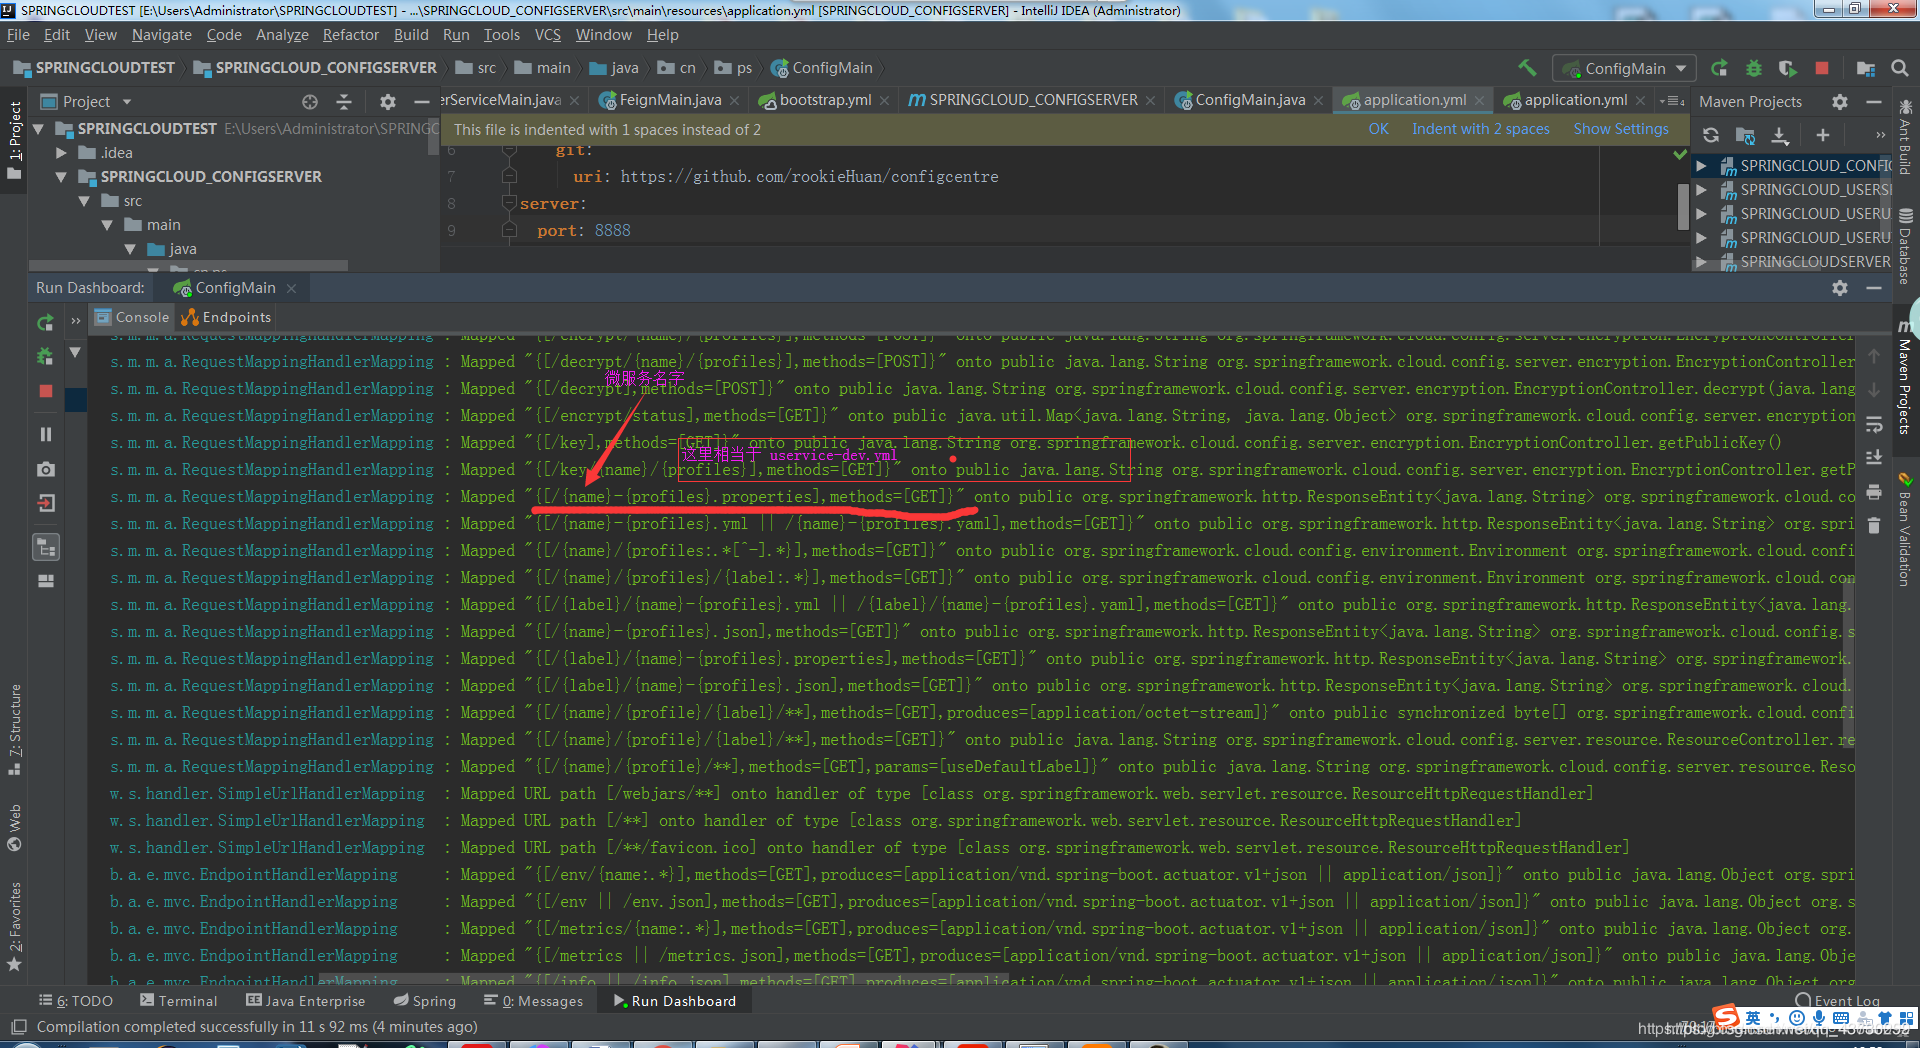Toggle the Run Dashboard configurations tree view
This screenshot has width=1920, height=1048.
click(x=46, y=547)
